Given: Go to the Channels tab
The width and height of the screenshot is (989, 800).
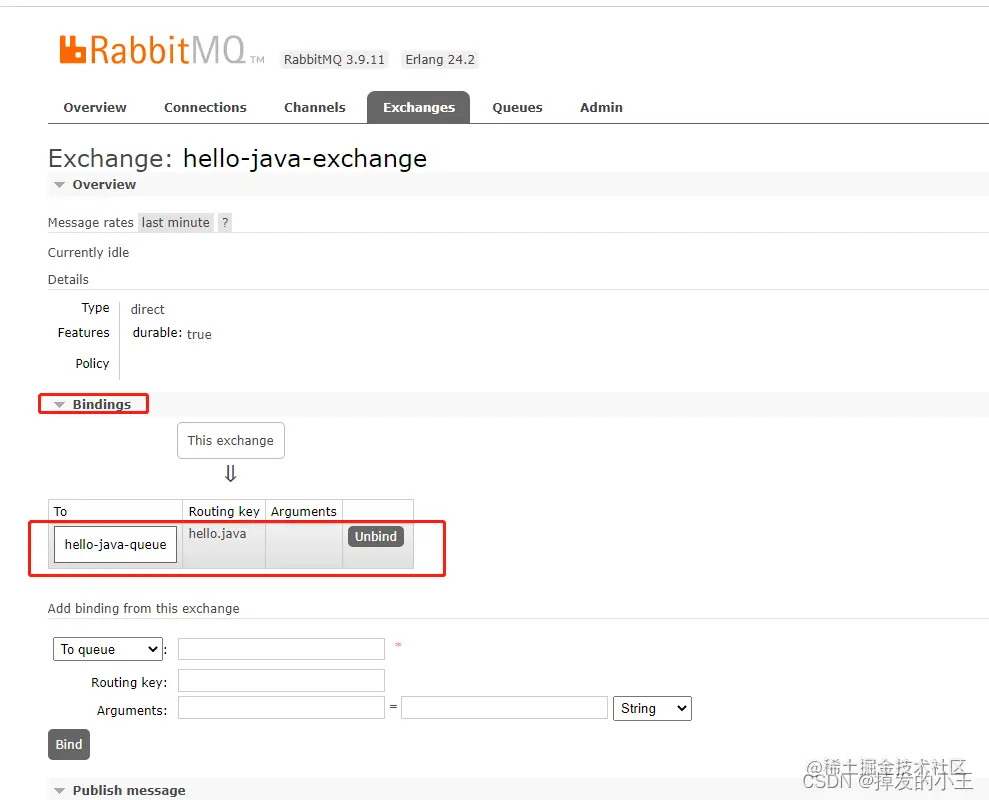Looking at the screenshot, I should tap(314, 107).
